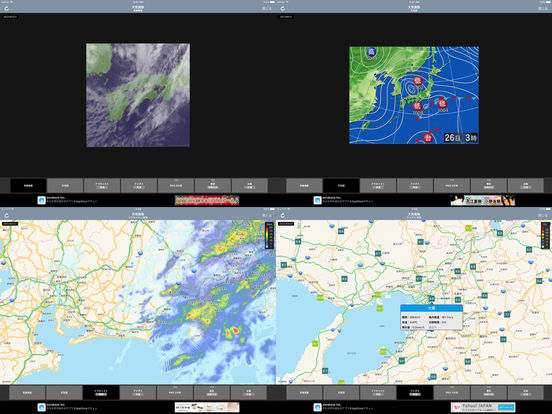This screenshot has height=414, width=552.
Task: Open PM2.5 tab in top-right panel
Action: pos(452,186)
